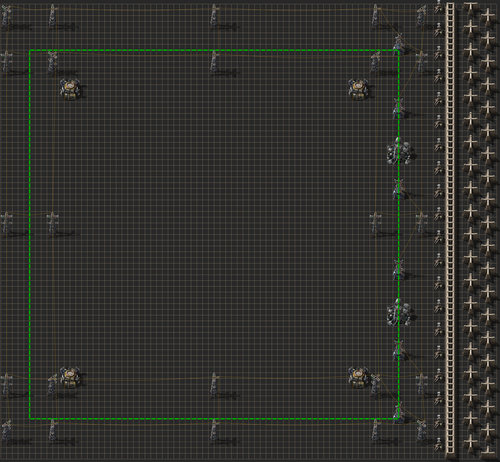Select the bottom-center big electric pole inside the green boundary
Screen dimensions: 500x462
click(x=214, y=385)
